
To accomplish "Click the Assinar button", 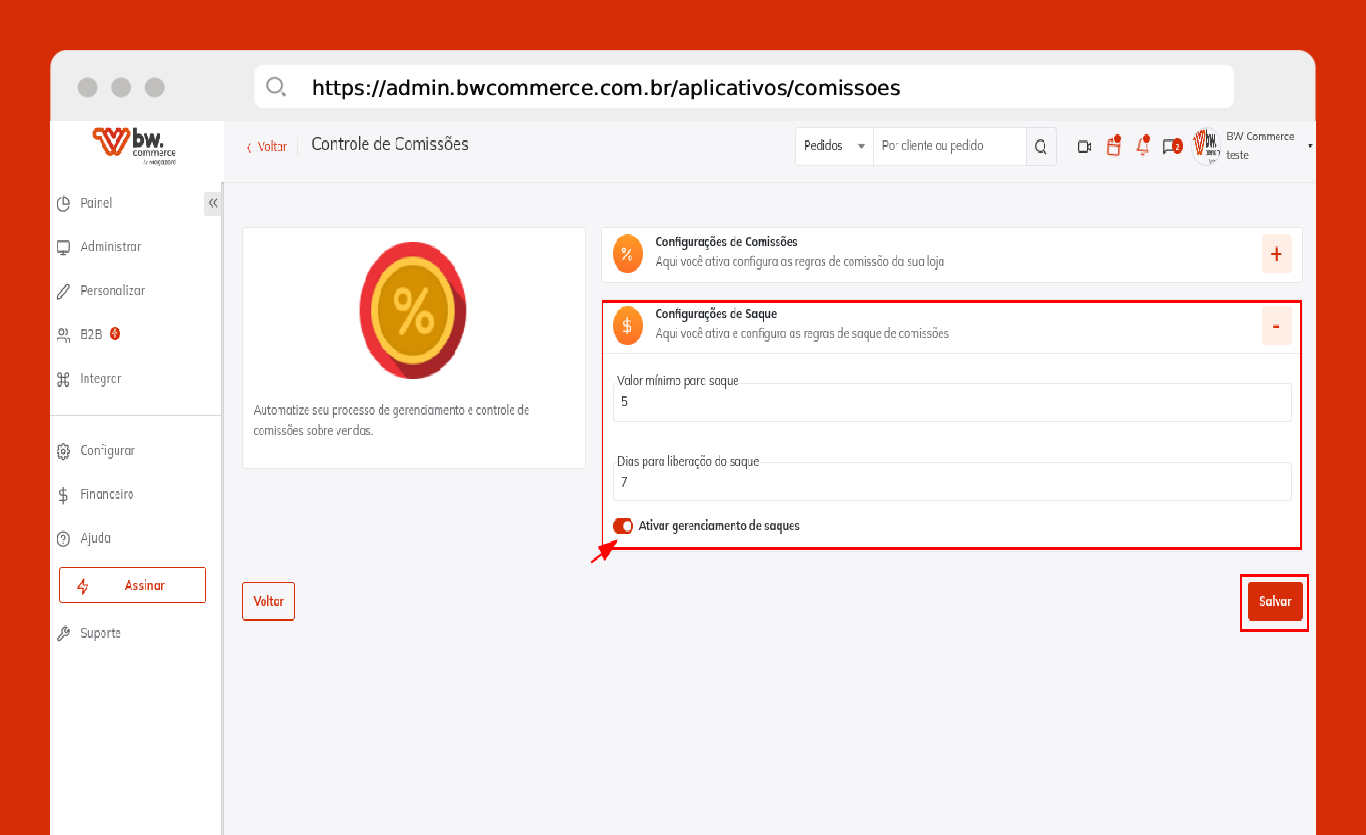I will (132, 586).
